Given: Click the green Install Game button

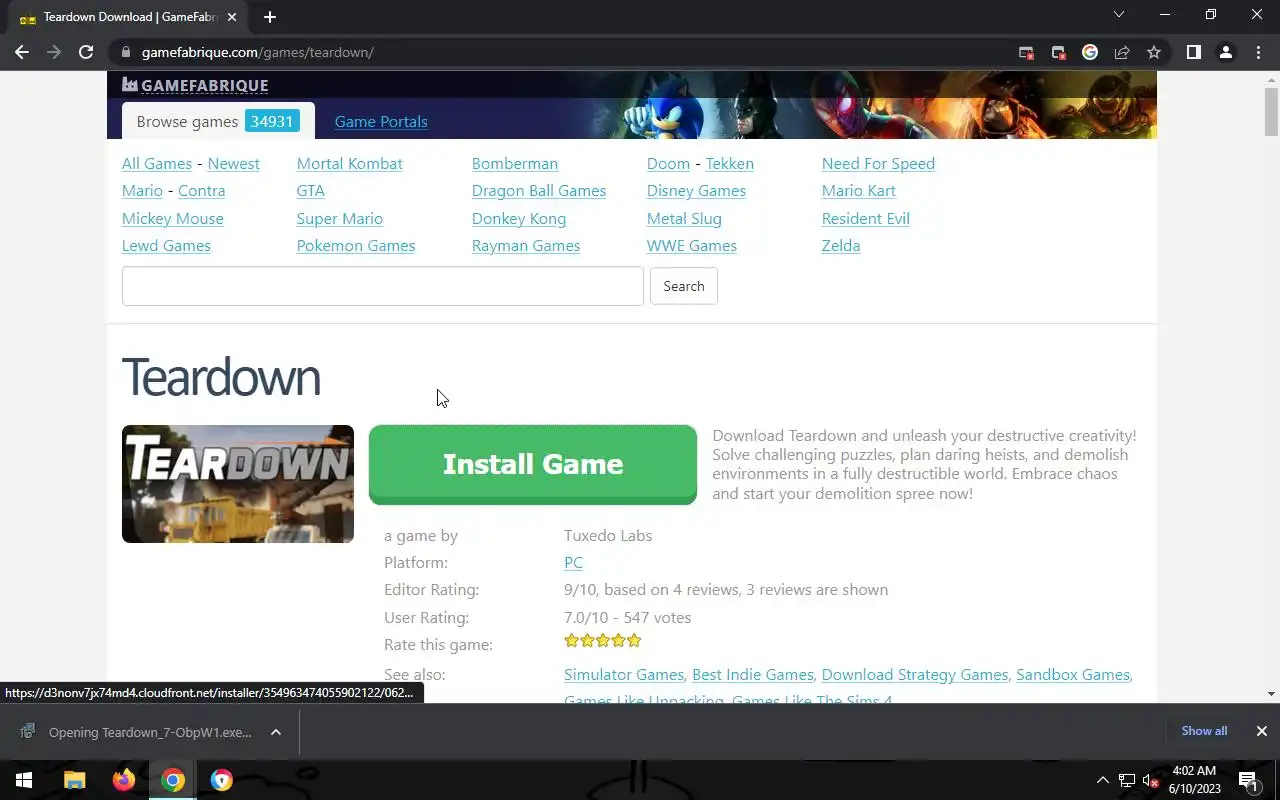Looking at the screenshot, I should coord(533,465).
